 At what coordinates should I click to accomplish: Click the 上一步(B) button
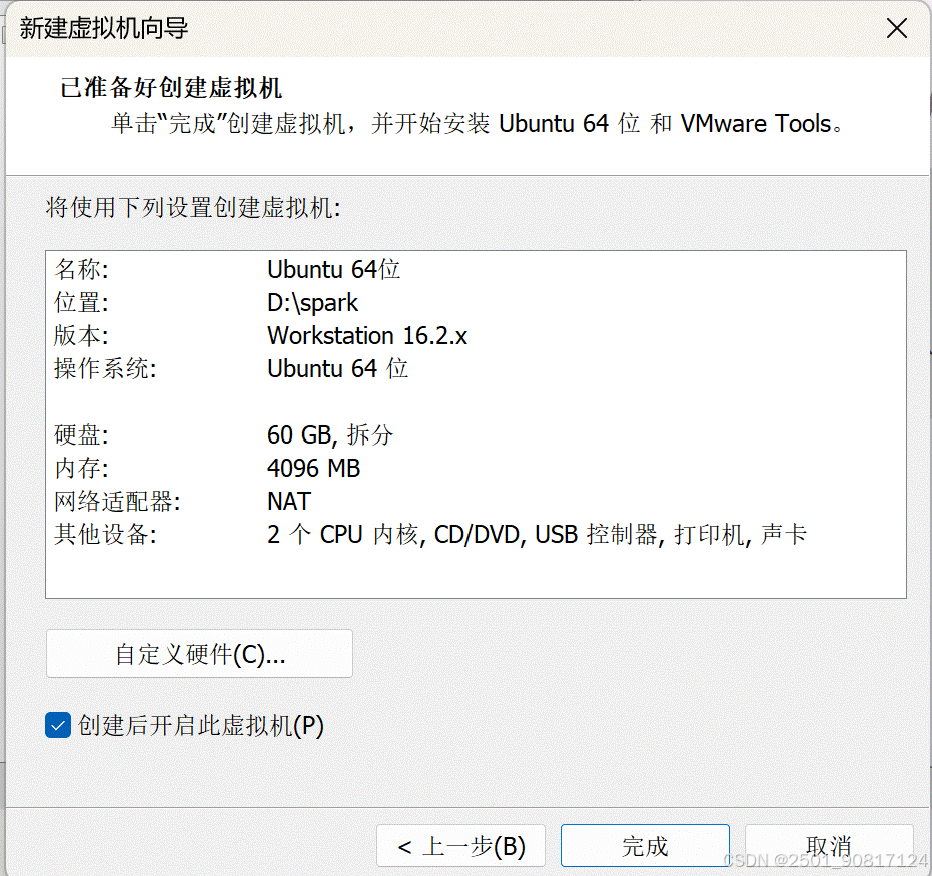(x=460, y=845)
